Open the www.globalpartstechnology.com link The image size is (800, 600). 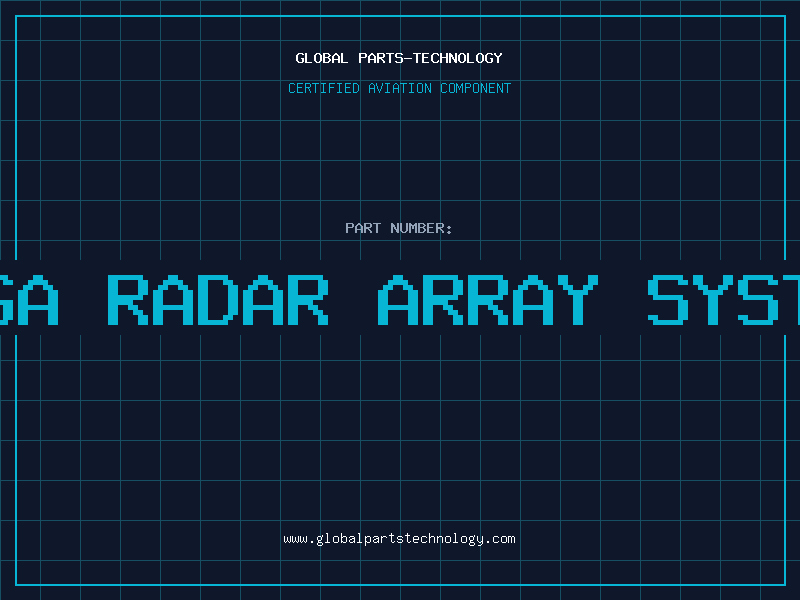pyautogui.click(x=399, y=539)
